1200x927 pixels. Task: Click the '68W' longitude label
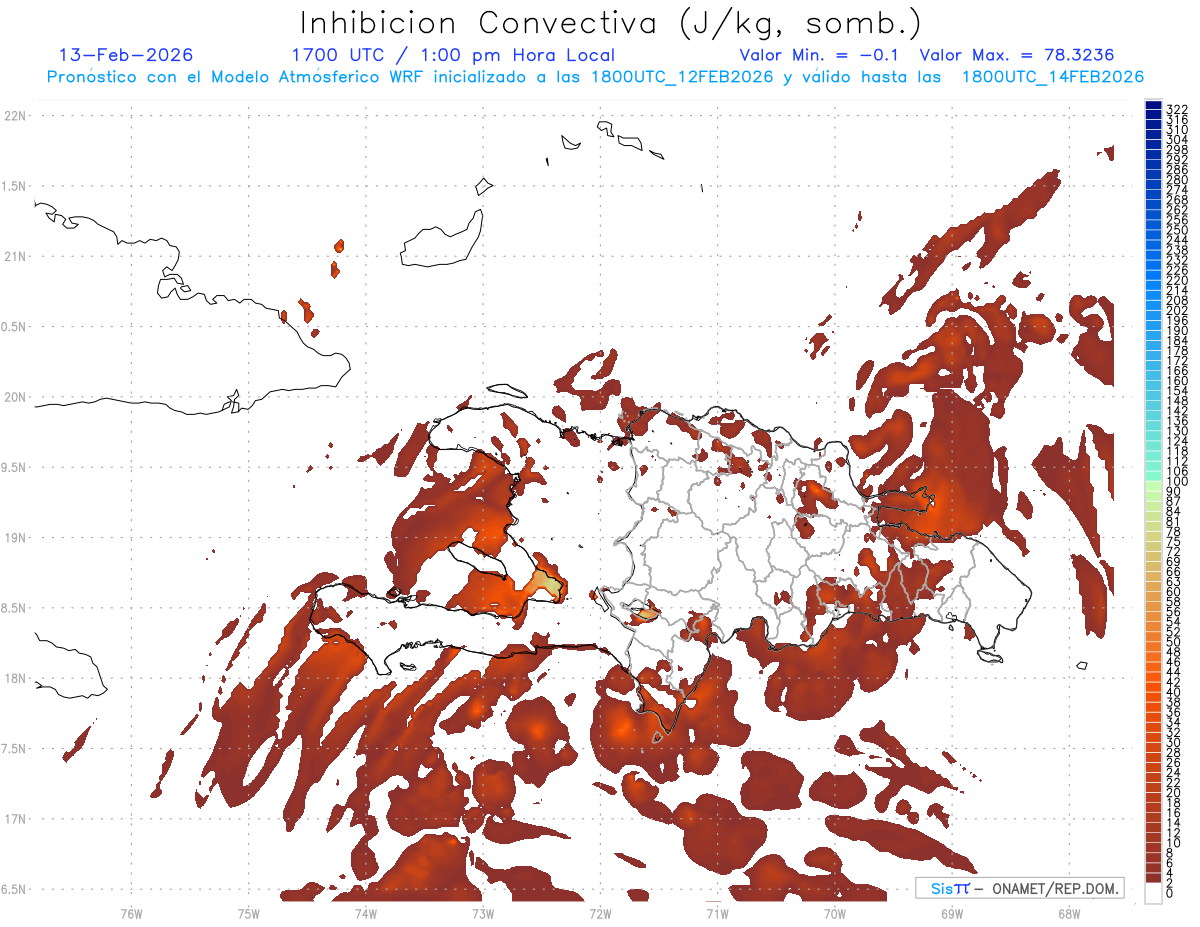tap(1069, 913)
